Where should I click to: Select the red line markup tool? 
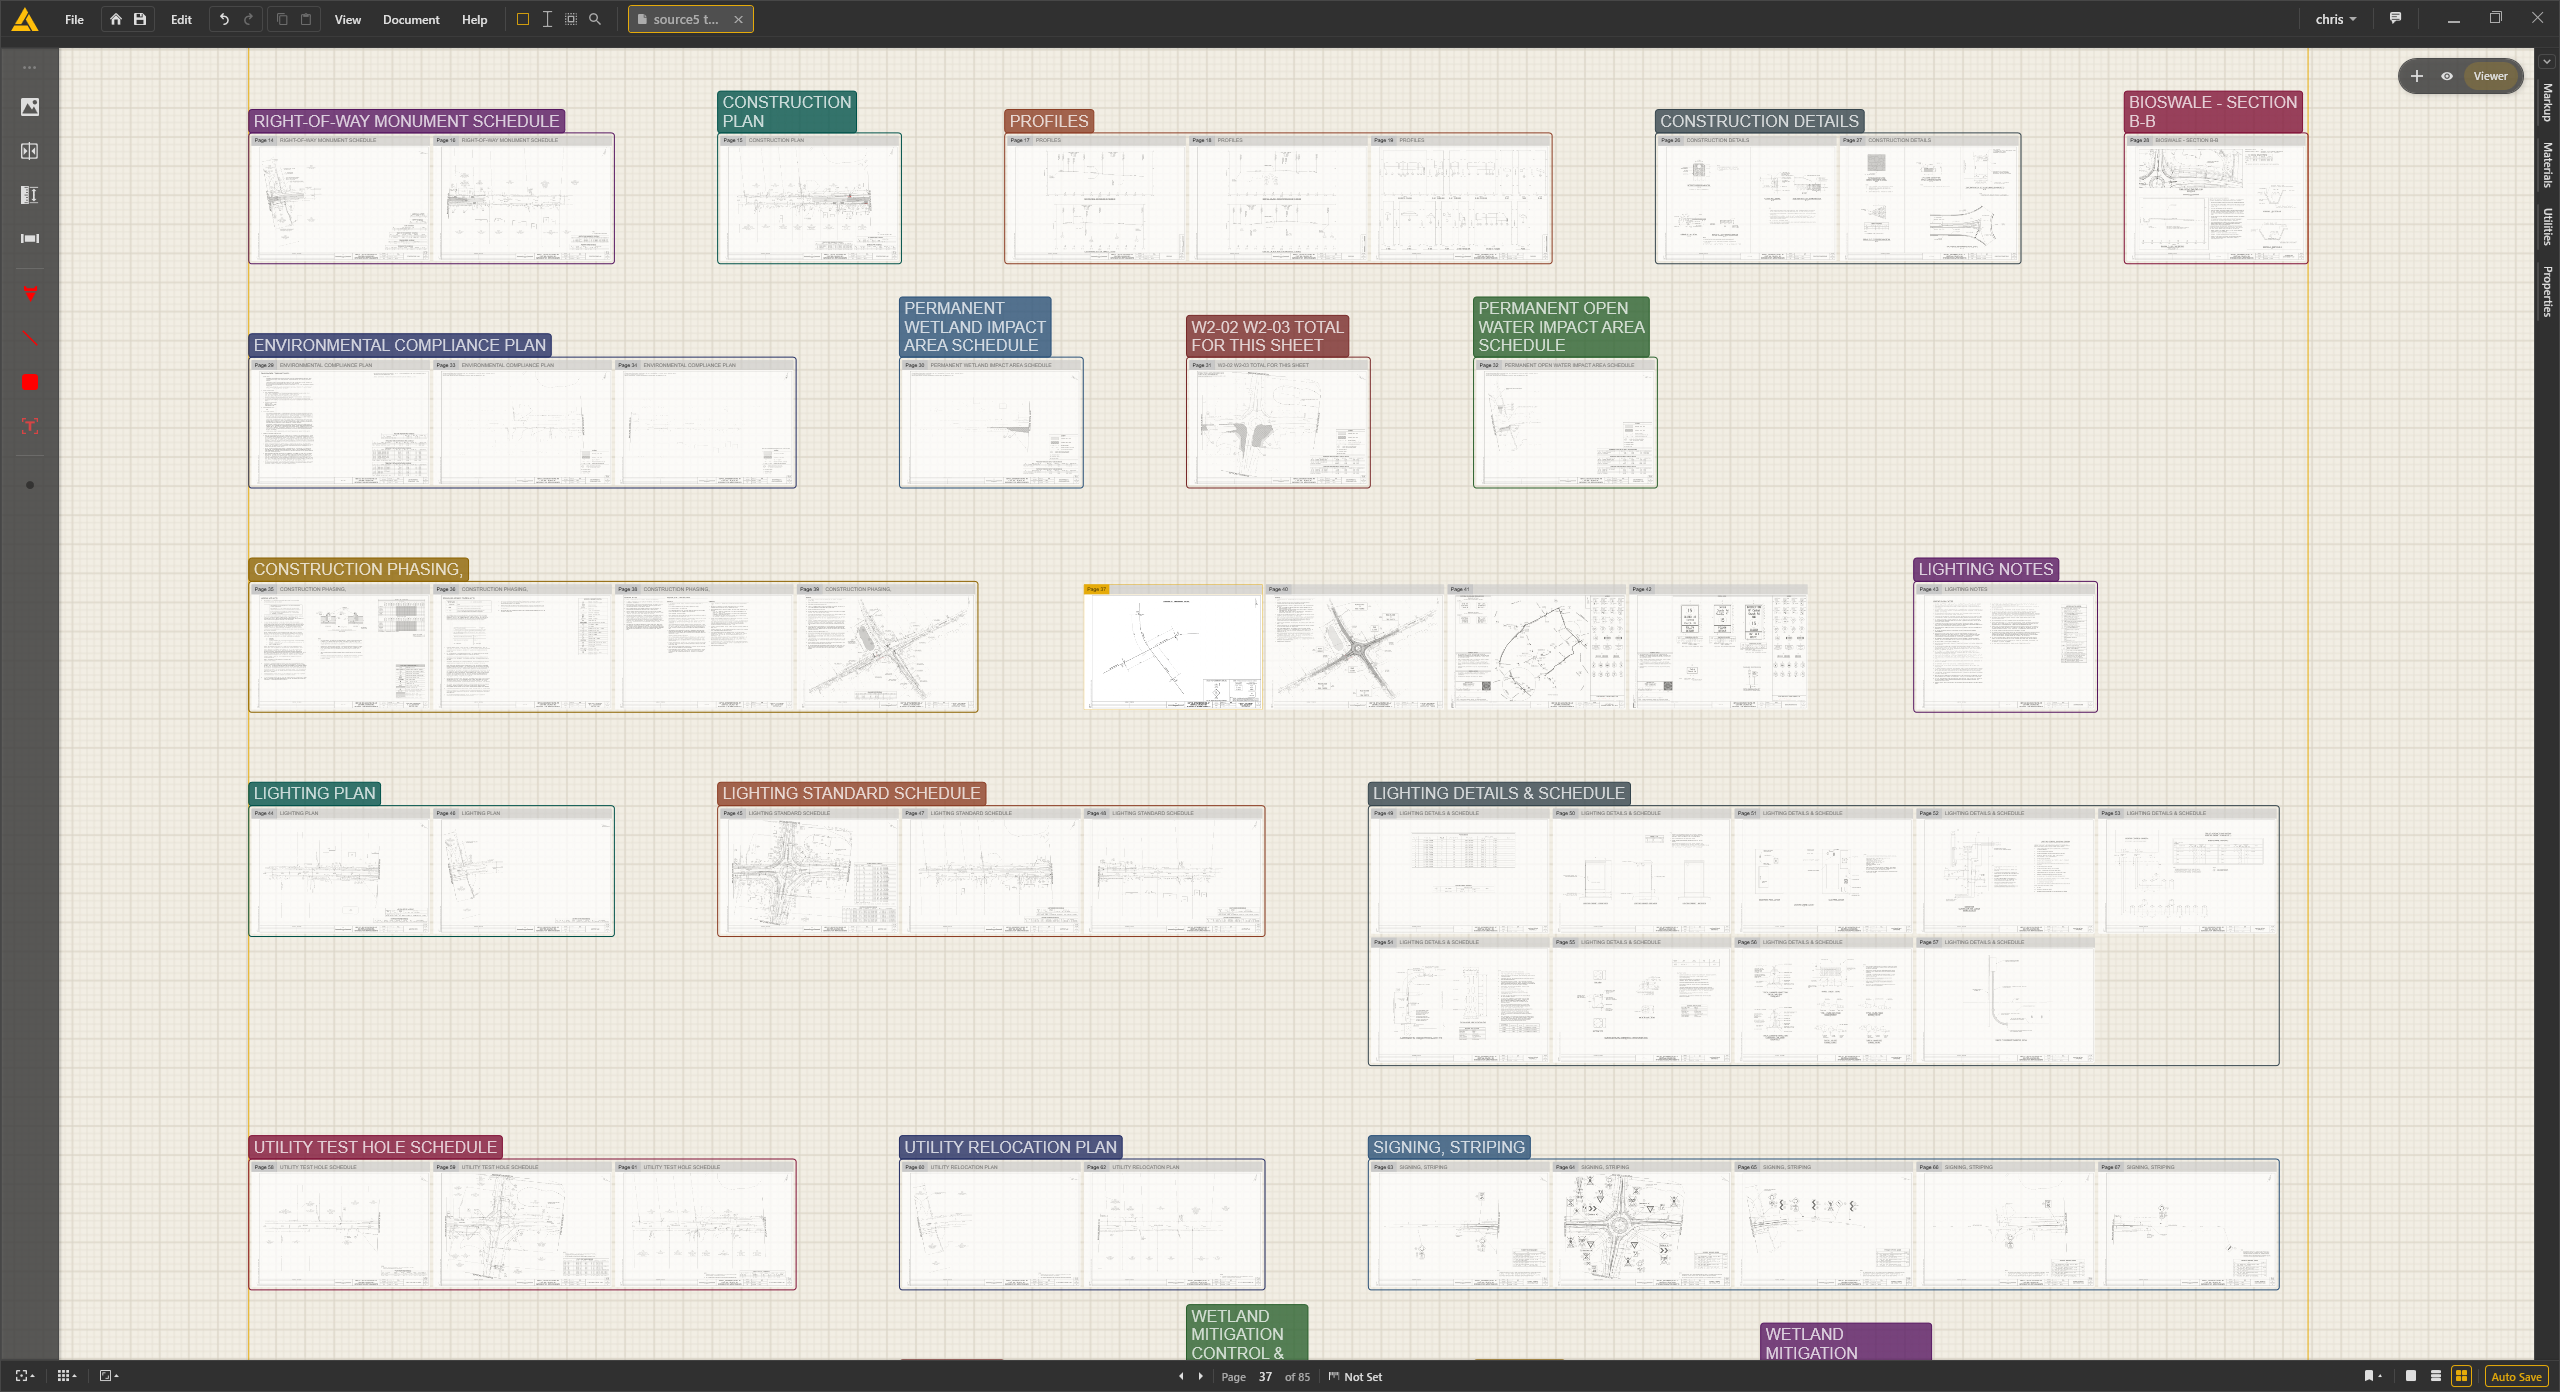30,338
